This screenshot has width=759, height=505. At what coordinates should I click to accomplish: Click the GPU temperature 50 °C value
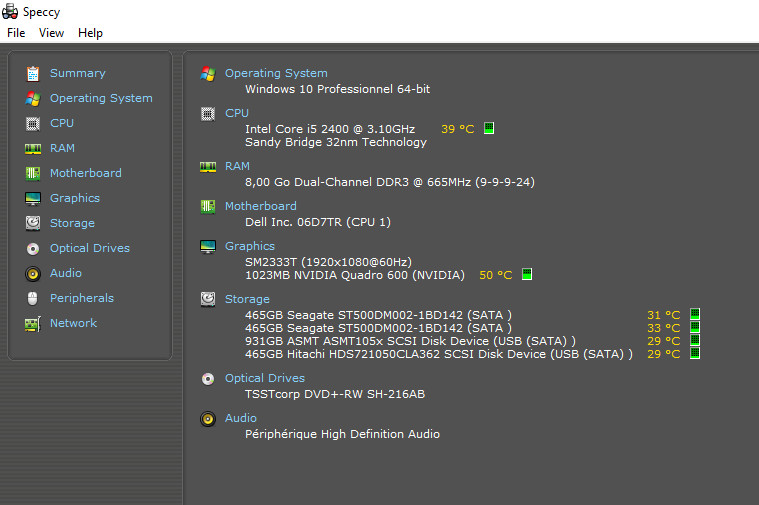click(x=496, y=275)
